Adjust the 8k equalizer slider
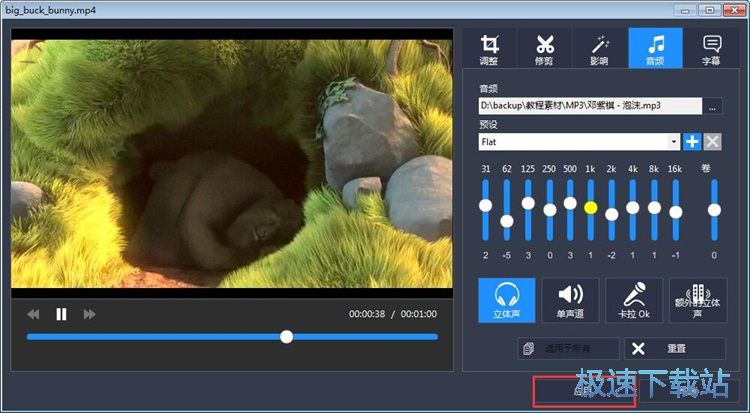 (654, 208)
